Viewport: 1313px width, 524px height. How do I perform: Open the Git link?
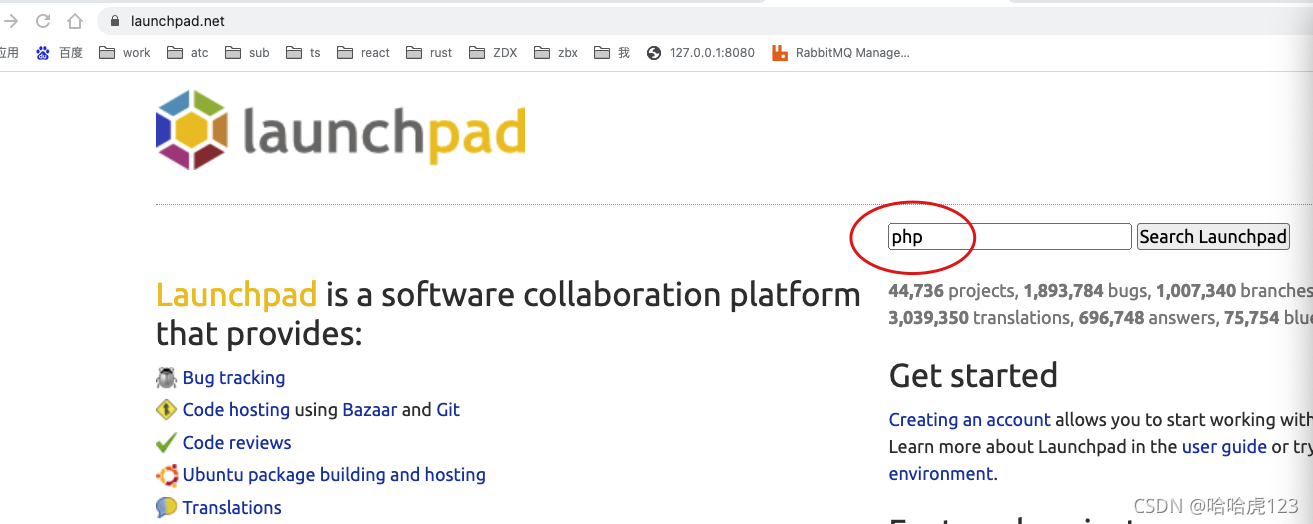448,410
